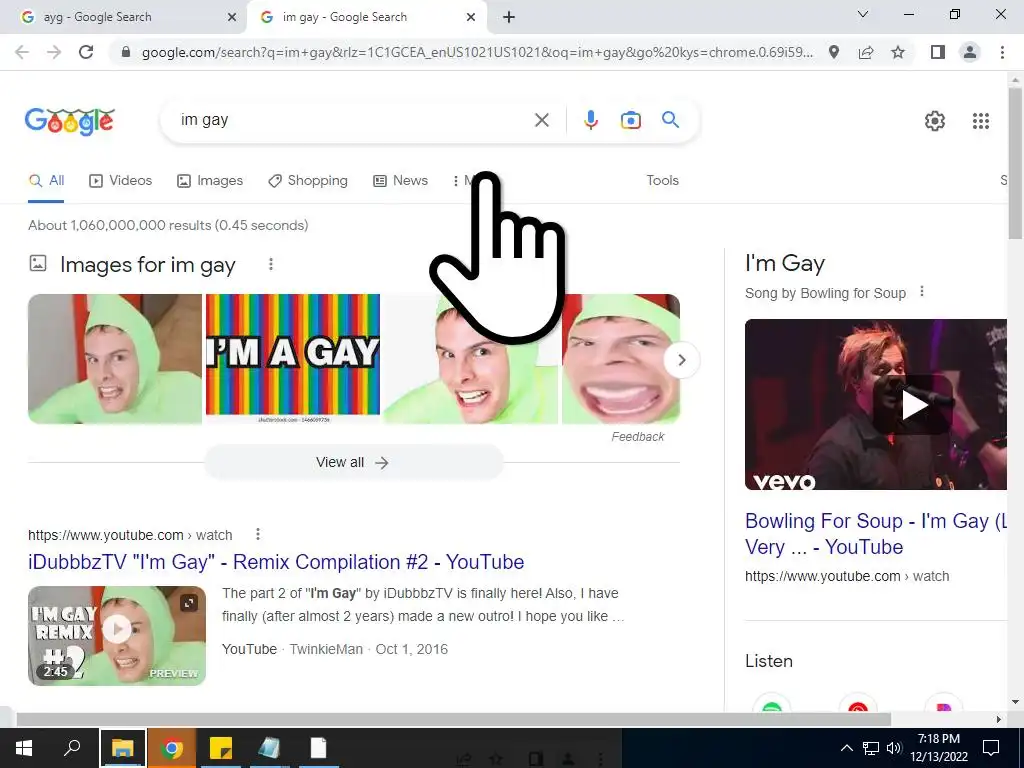Screen dimensions: 1024x768
Task: Open Windows taskbar search
Action: point(72,748)
